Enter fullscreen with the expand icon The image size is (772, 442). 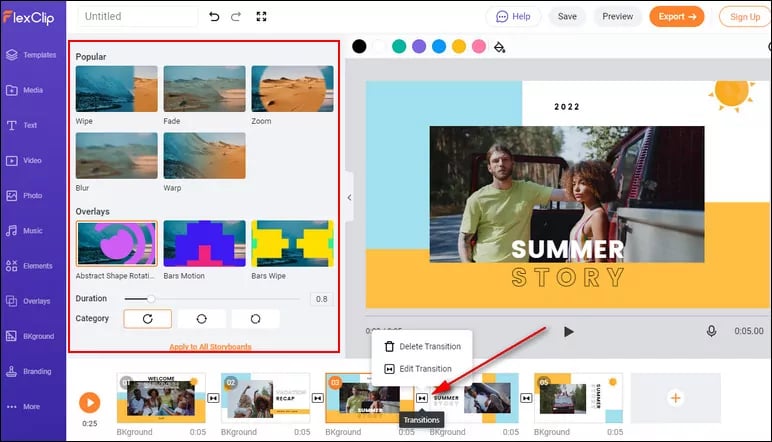click(x=262, y=17)
